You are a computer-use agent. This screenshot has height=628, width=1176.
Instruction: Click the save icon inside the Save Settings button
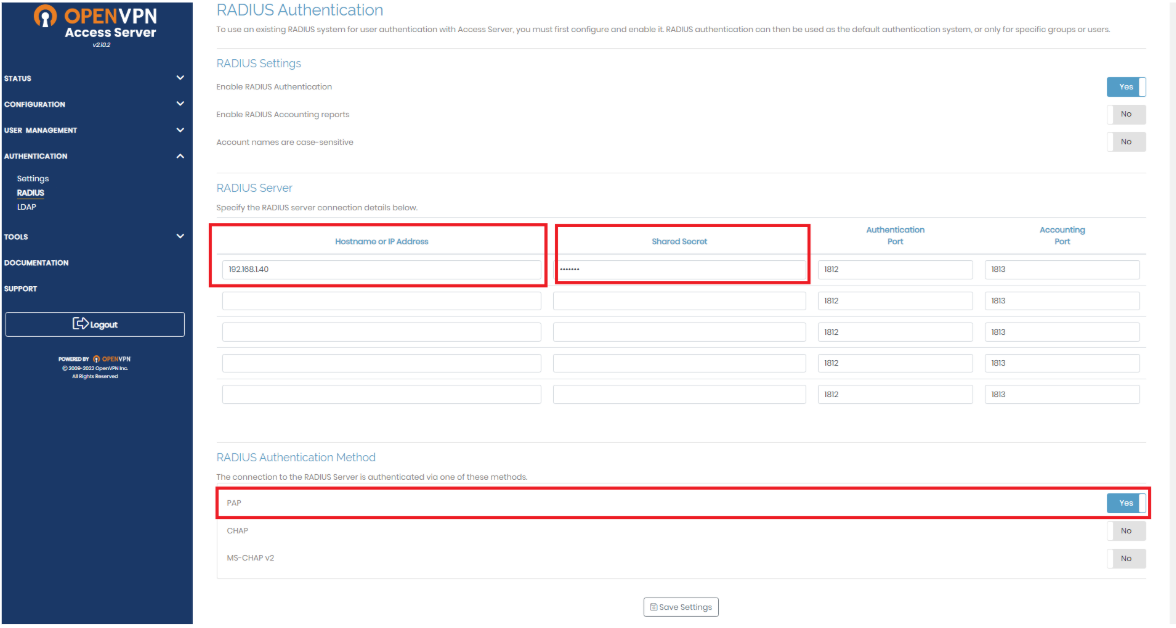pos(654,607)
